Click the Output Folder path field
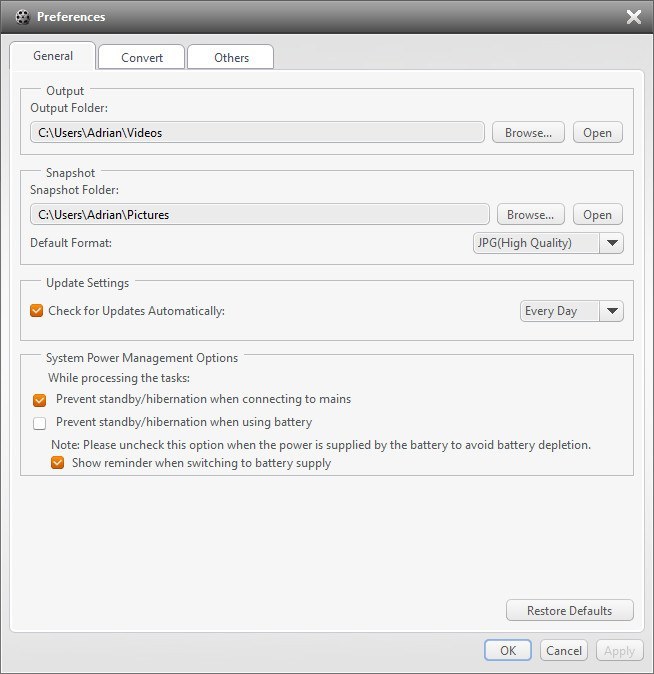This screenshot has height=674, width=654. 257,132
